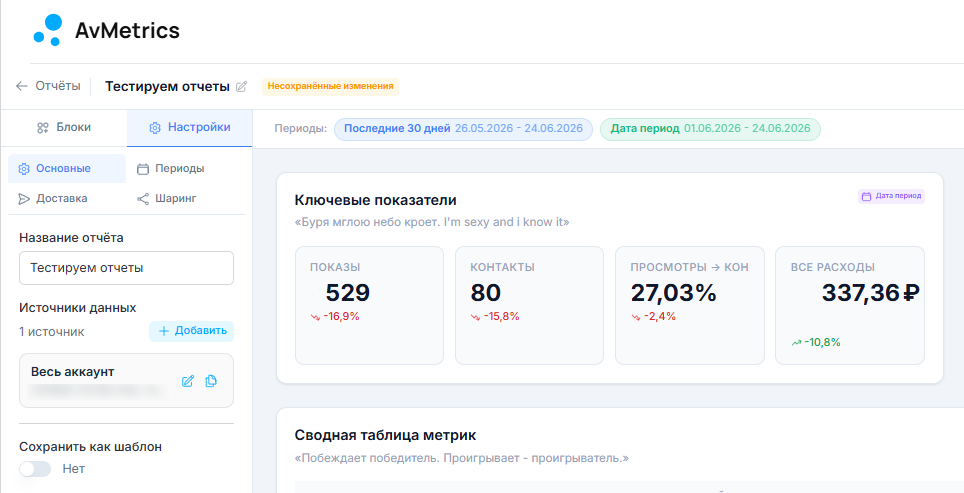The height and width of the screenshot is (493, 964).
Task: Click the «Буря мглою небо кроет» subtitle
Action: [432, 222]
